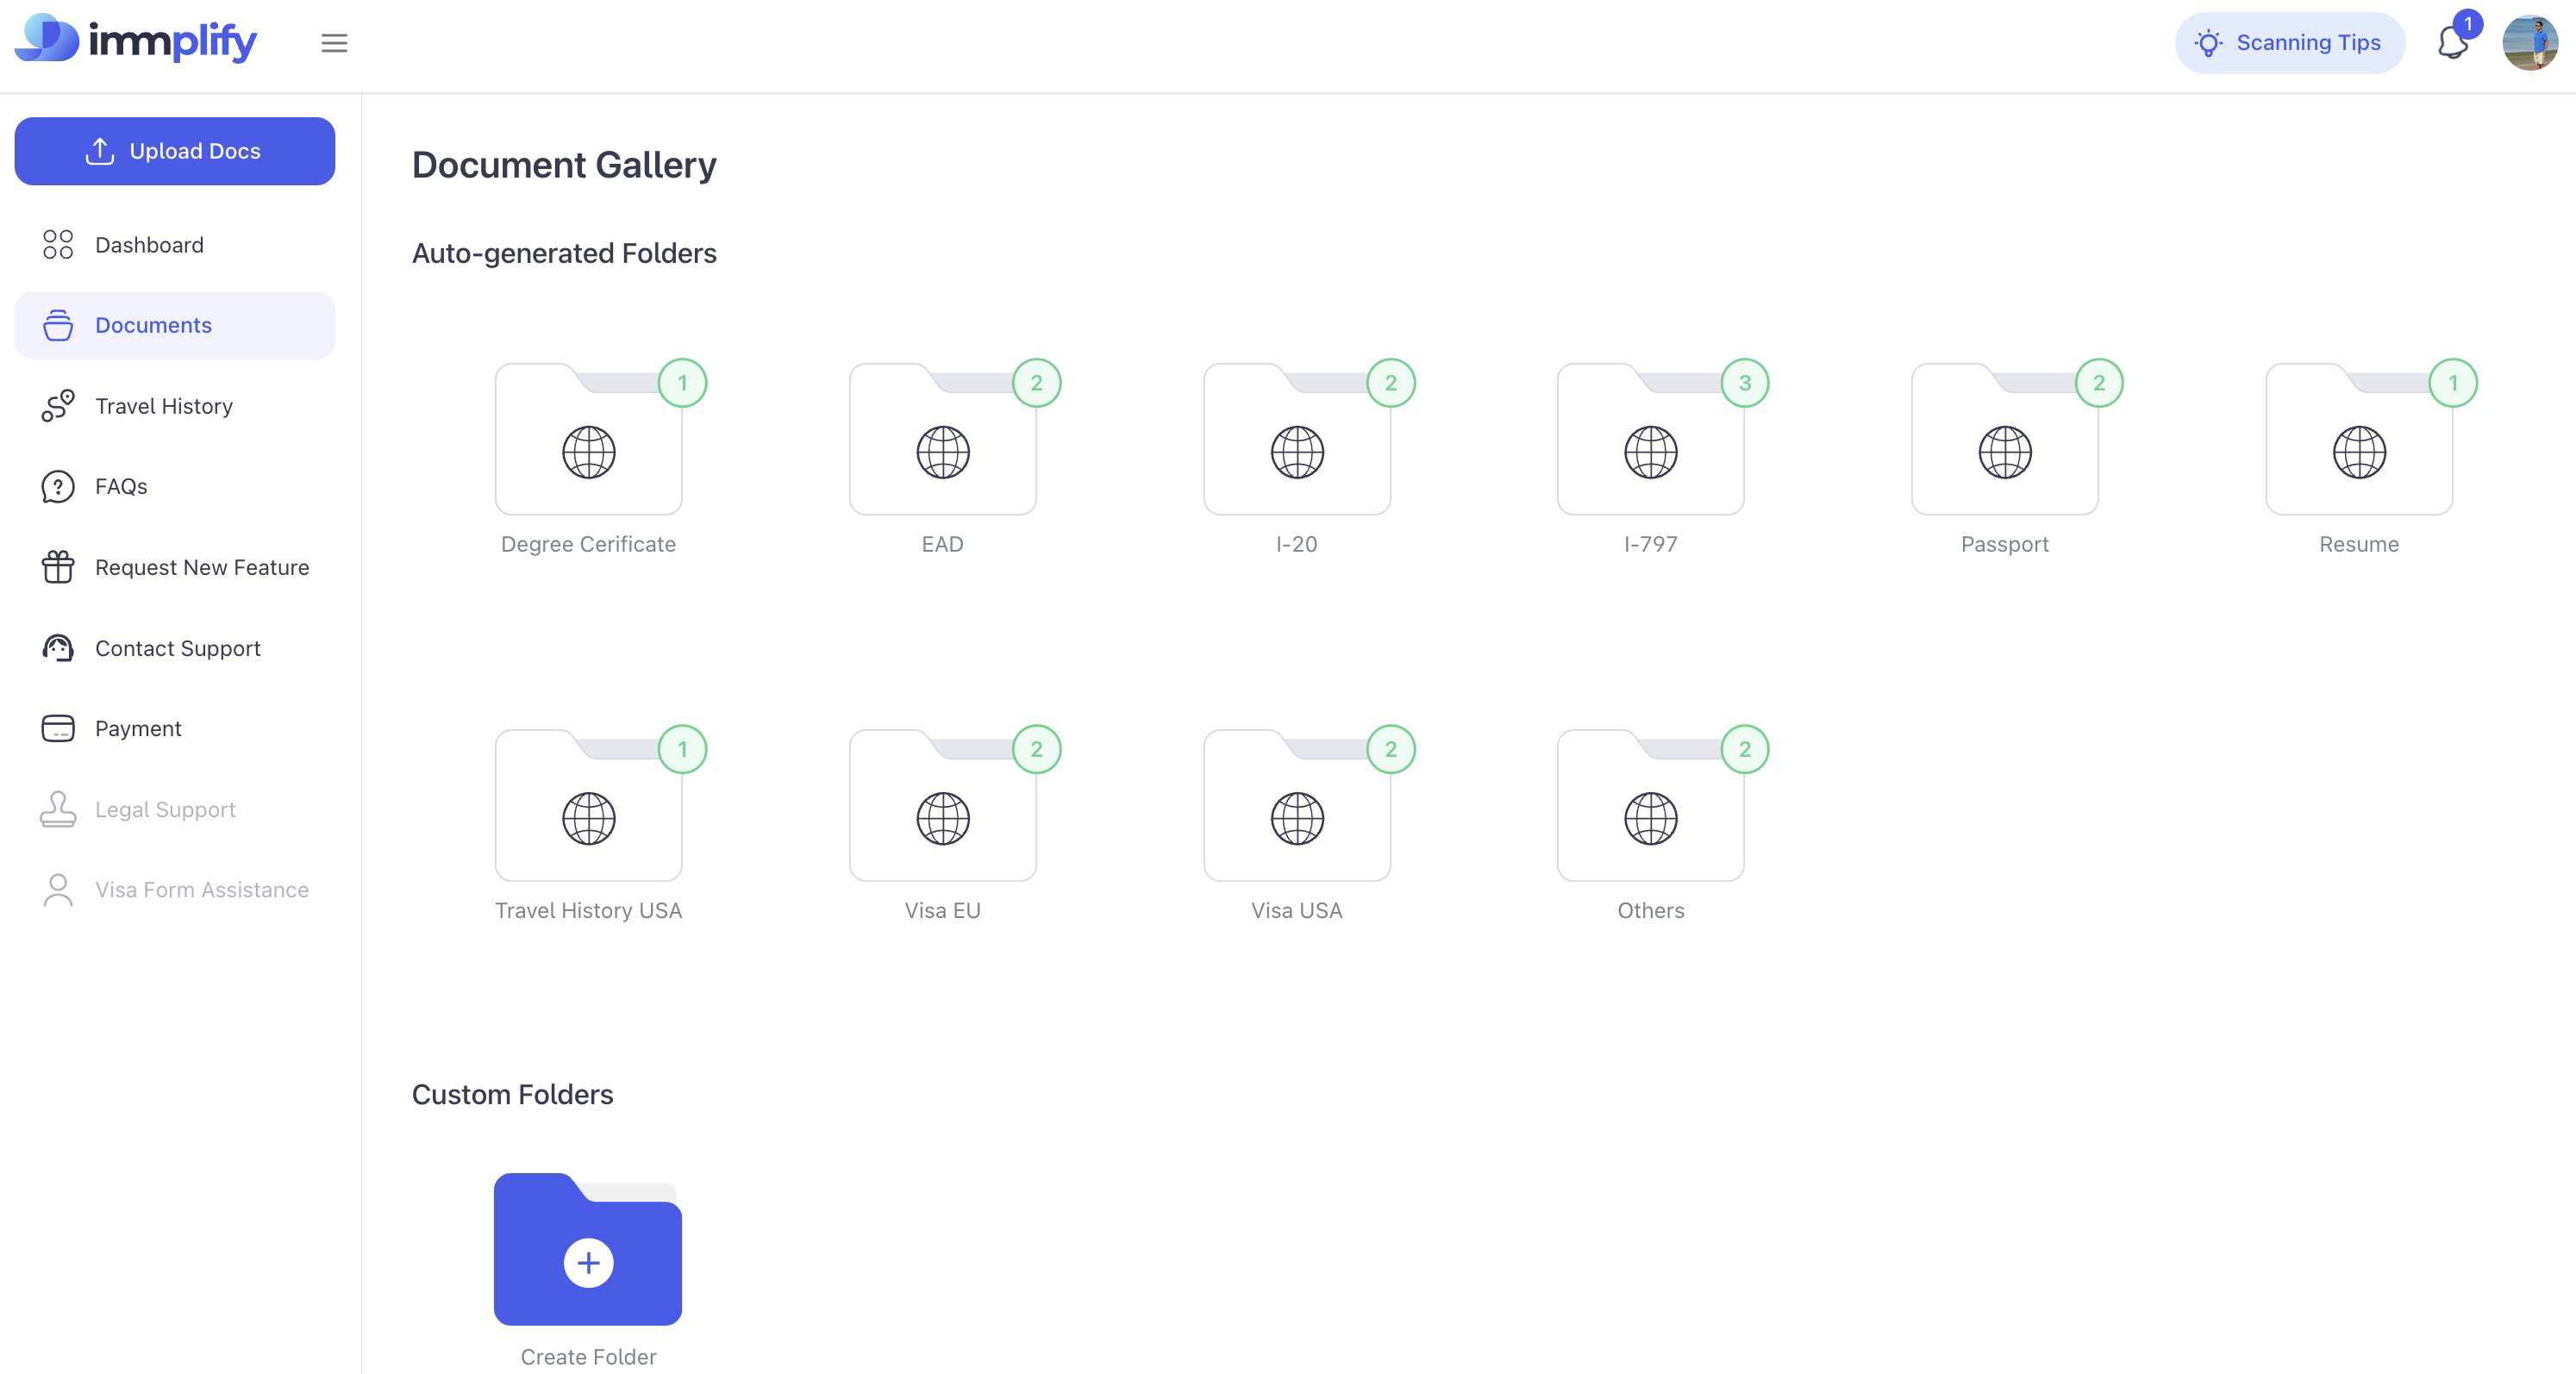Open the notifications bell
The image size is (2576, 1374).
pos(2452,43)
